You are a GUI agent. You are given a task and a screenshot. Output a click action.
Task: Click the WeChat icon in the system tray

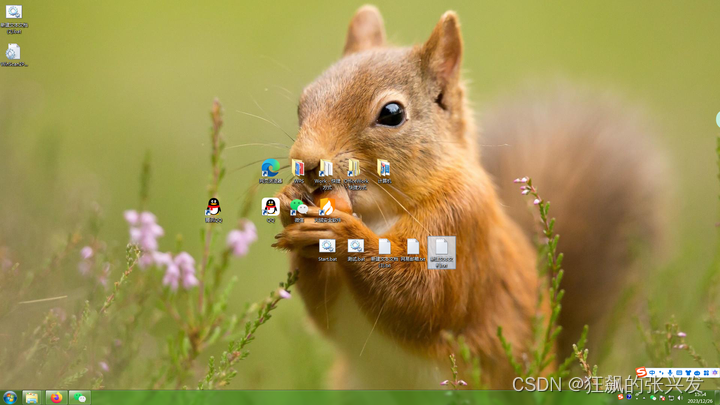(653, 398)
